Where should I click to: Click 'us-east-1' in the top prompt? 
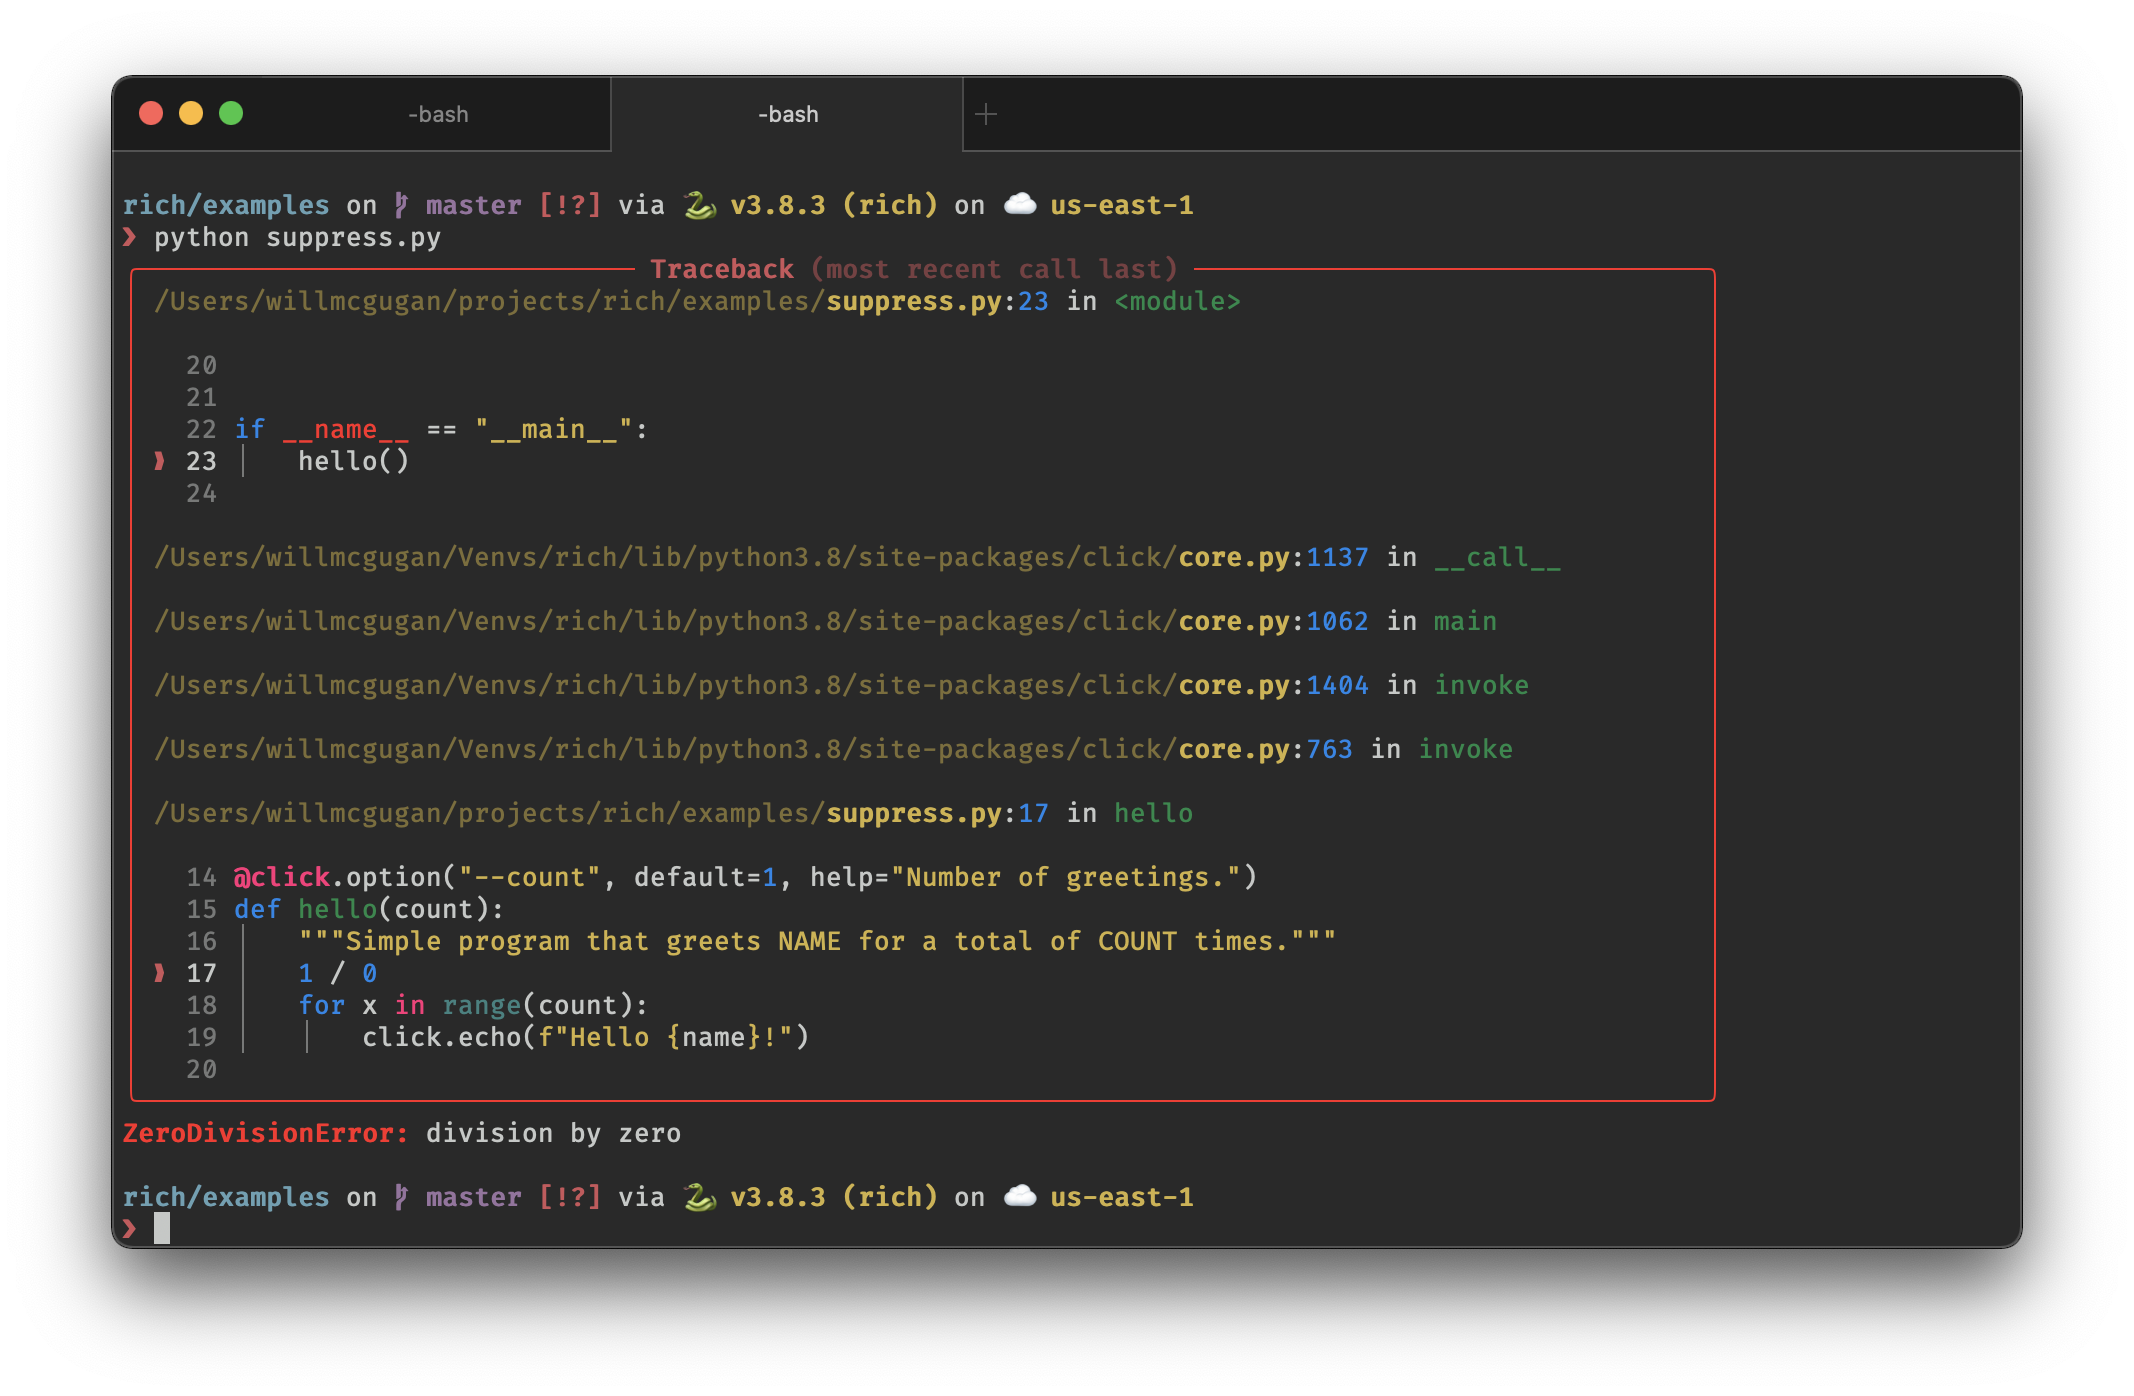1121,206
